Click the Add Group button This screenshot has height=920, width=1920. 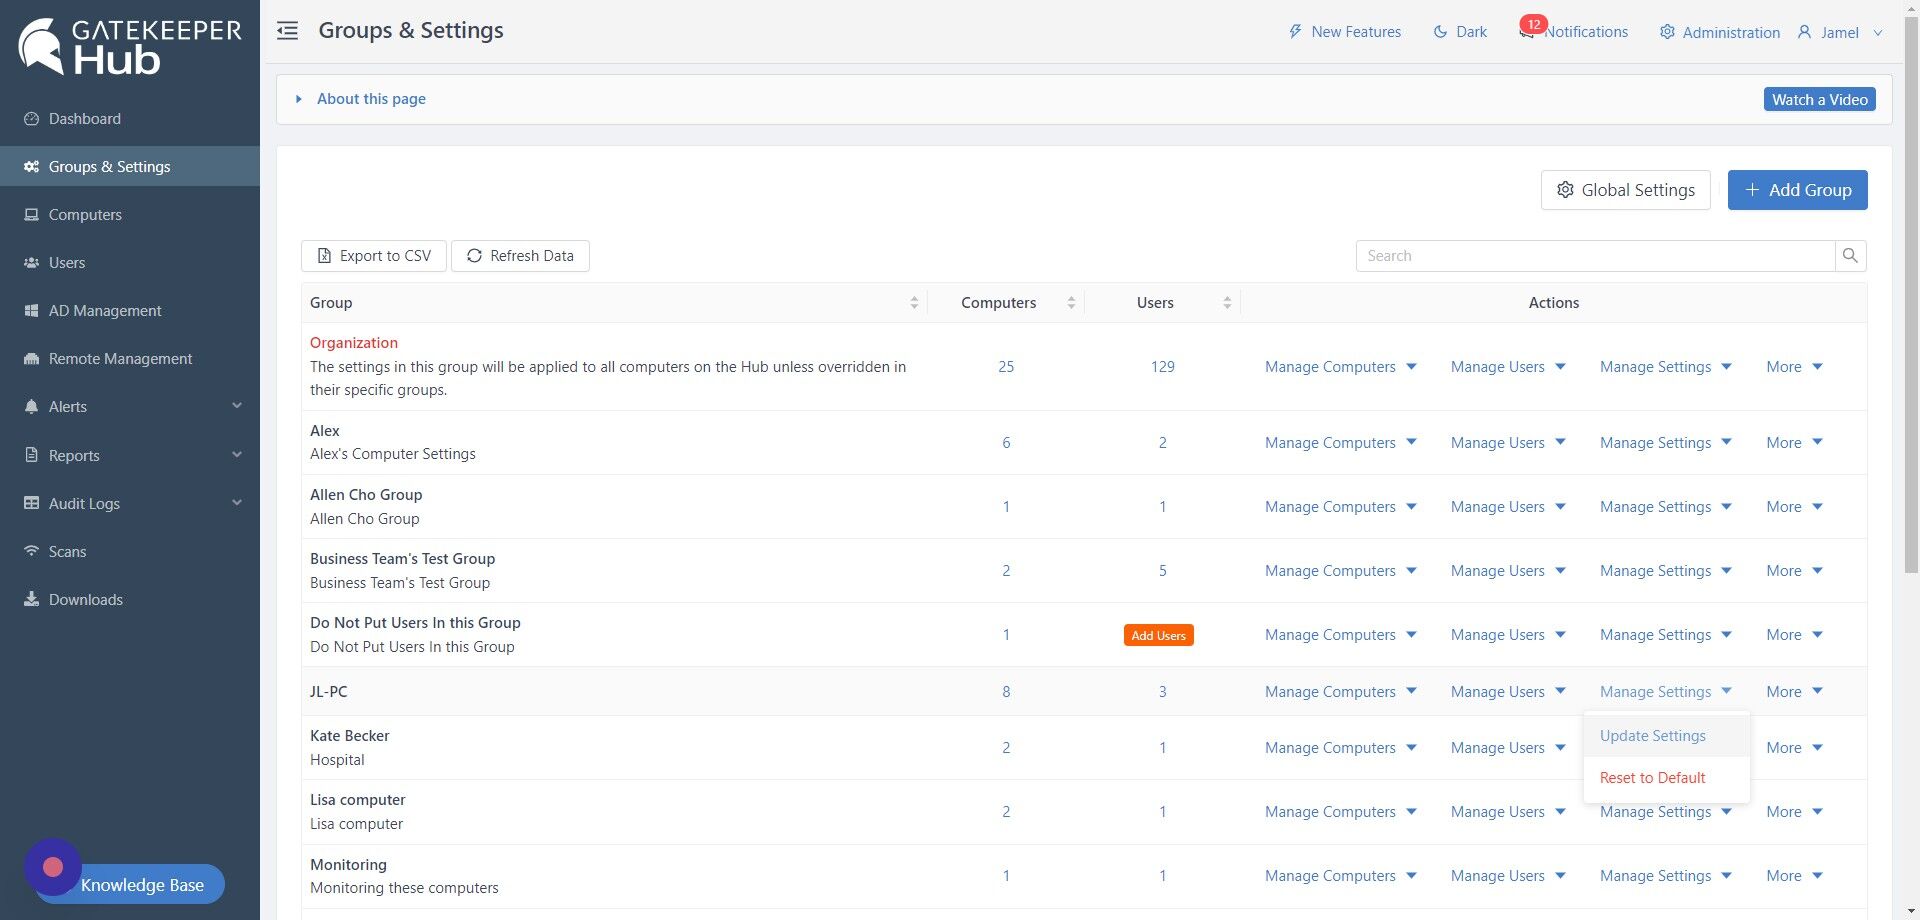click(1797, 190)
